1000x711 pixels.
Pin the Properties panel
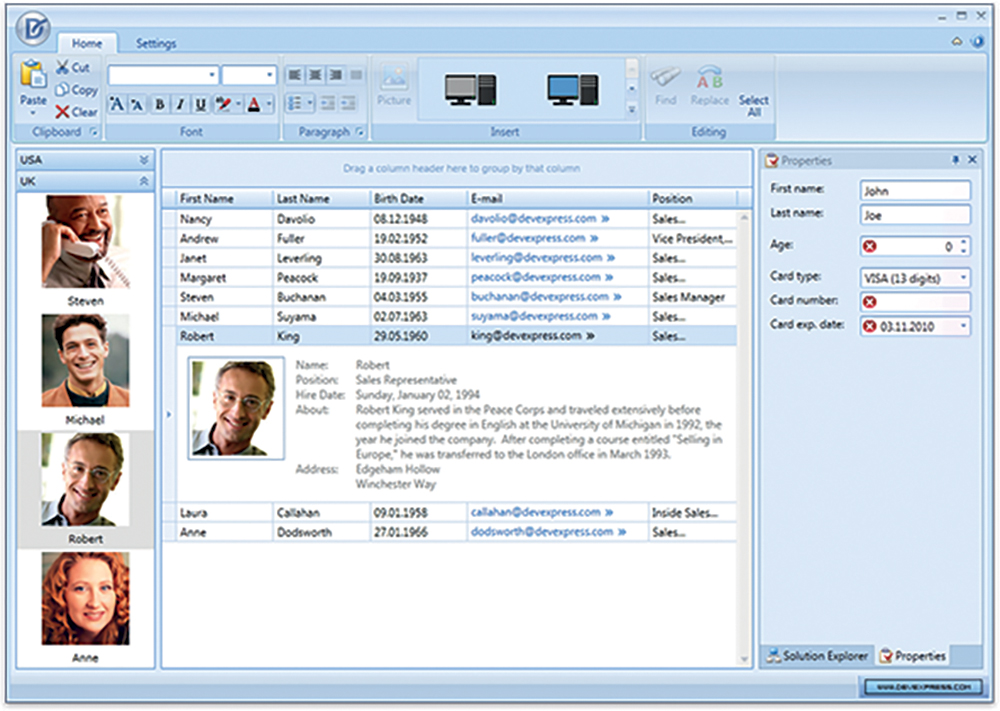point(955,160)
